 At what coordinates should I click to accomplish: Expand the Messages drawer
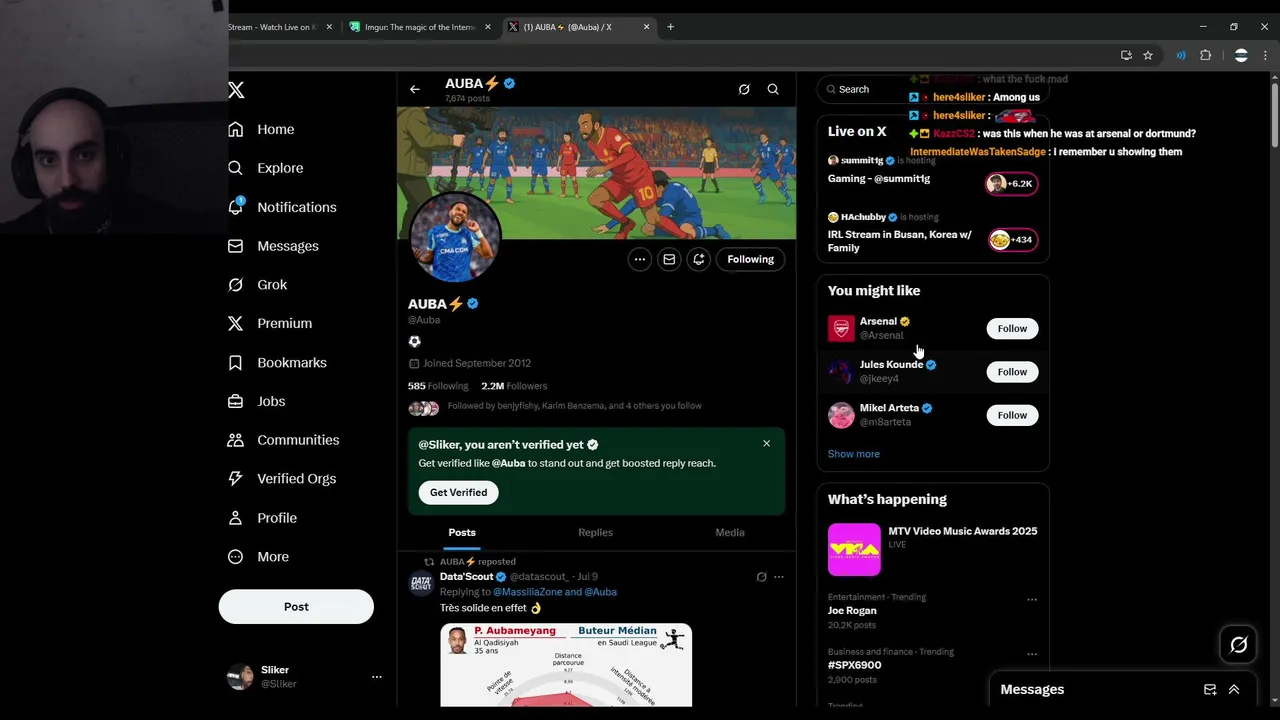point(1234,690)
